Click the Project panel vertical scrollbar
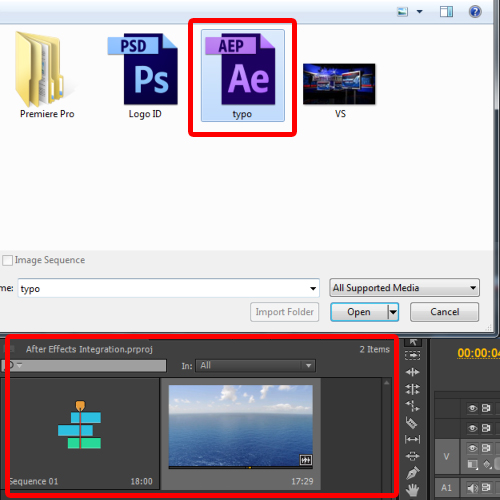Image resolution: width=500 pixels, height=500 pixels. click(x=387, y=435)
